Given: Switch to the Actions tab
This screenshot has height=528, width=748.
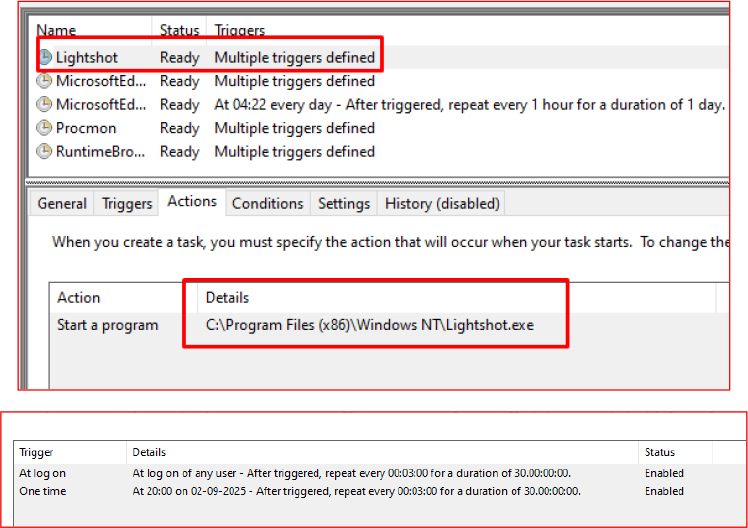Looking at the screenshot, I should [192, 202].
